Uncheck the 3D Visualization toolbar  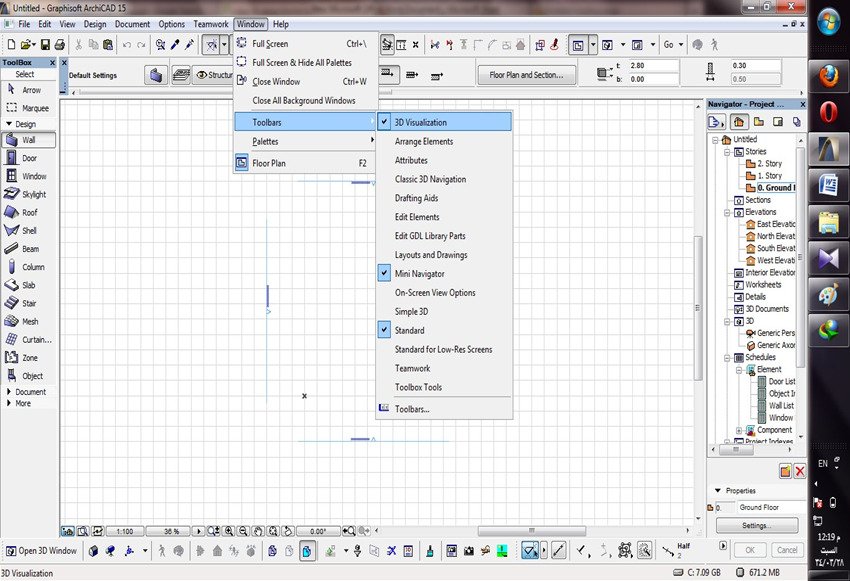[x=420, y=122]
